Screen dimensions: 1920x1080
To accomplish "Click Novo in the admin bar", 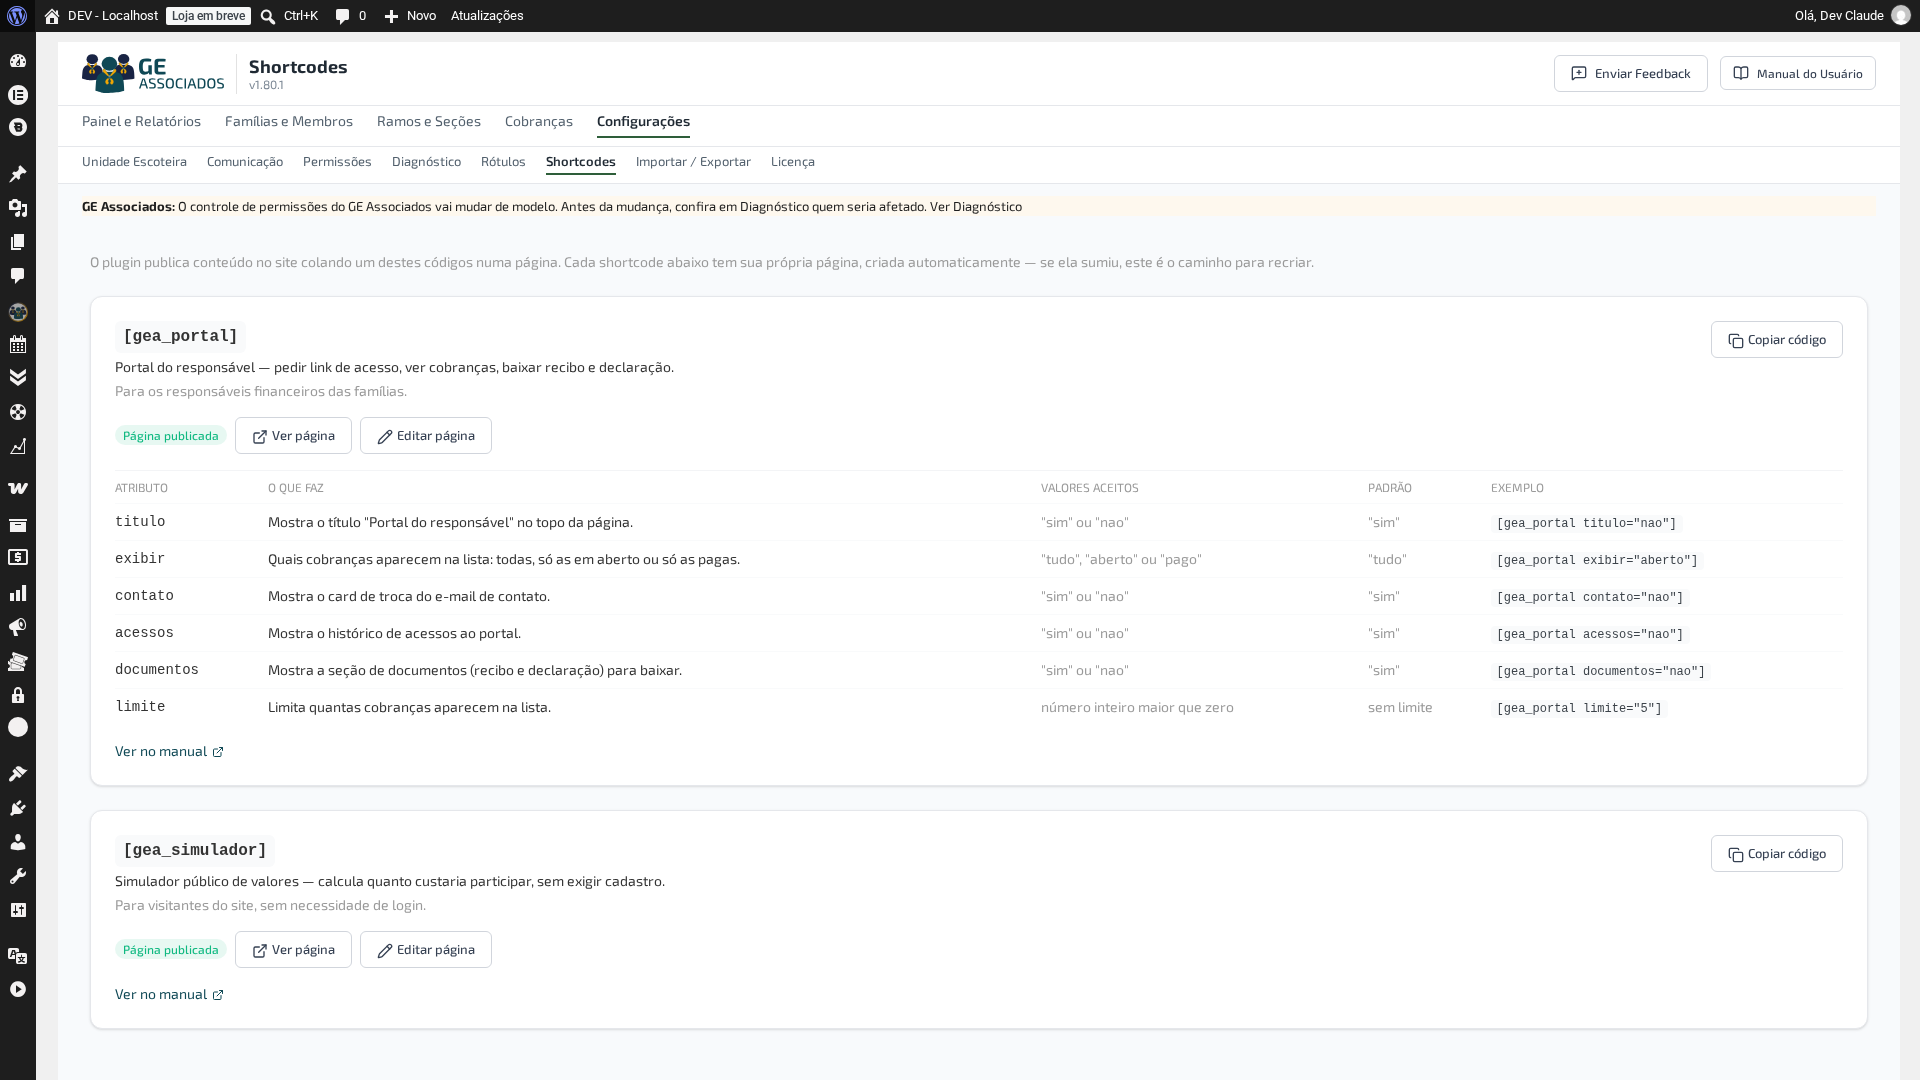I will (410, 16).
